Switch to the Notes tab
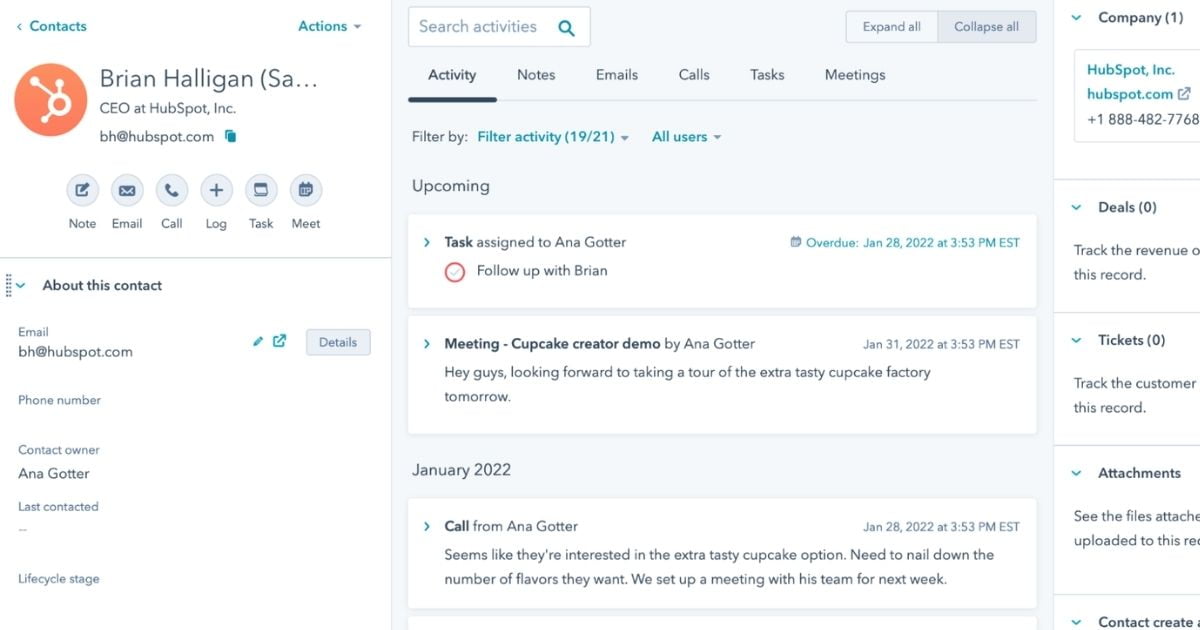The image size is (1200, 630). [536, 75]
